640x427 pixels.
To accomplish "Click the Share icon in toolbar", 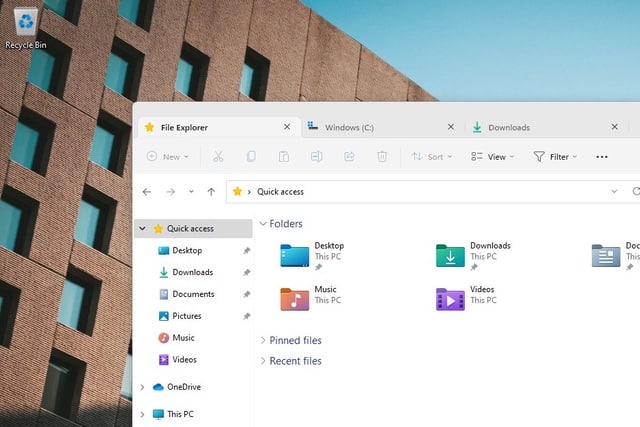I will pyautogui.click(x=349, y=157).
